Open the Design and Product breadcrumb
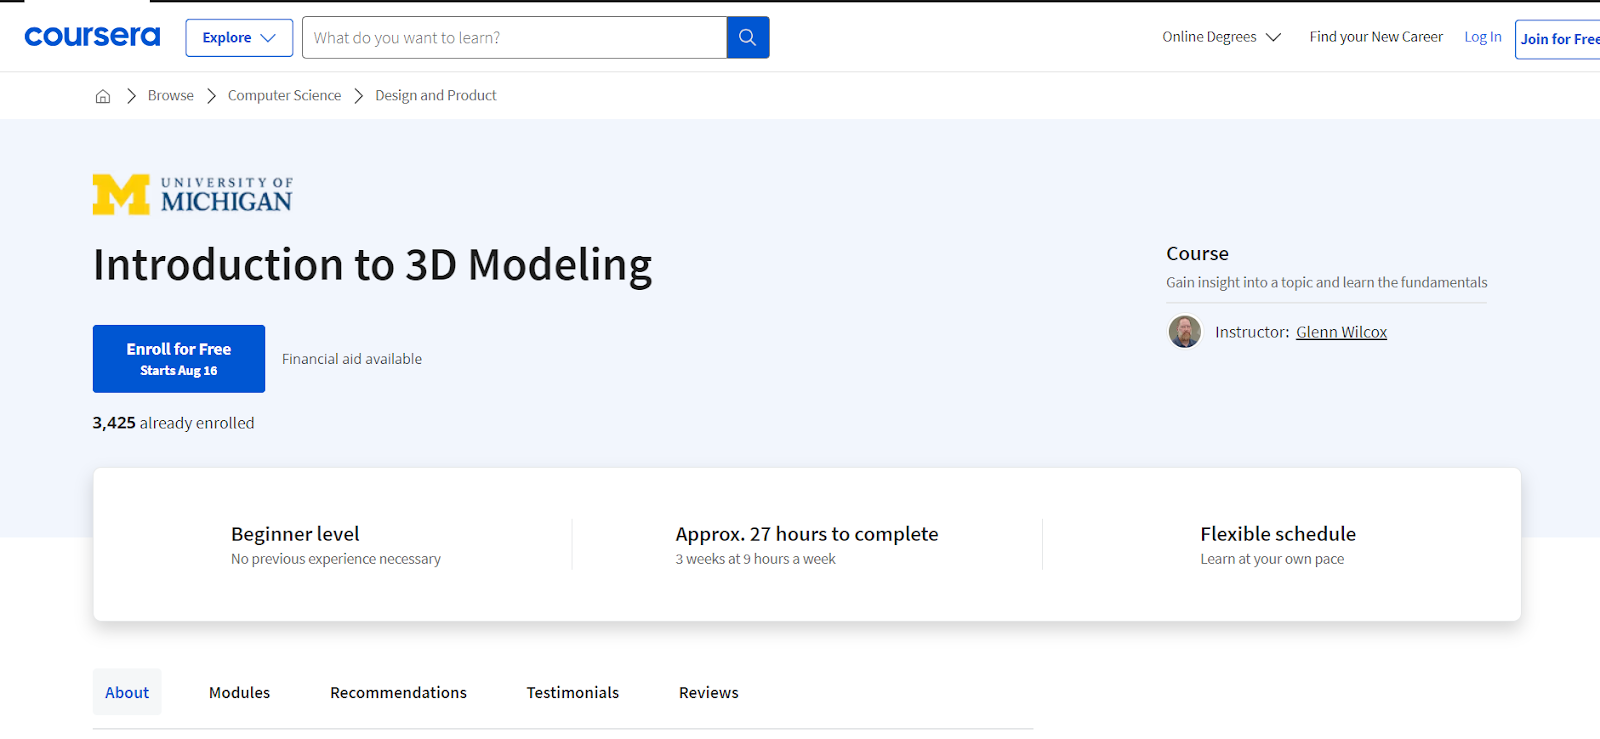Image resolution: width=1600 pixels, height=739 pixels. (x=436, y=95)
